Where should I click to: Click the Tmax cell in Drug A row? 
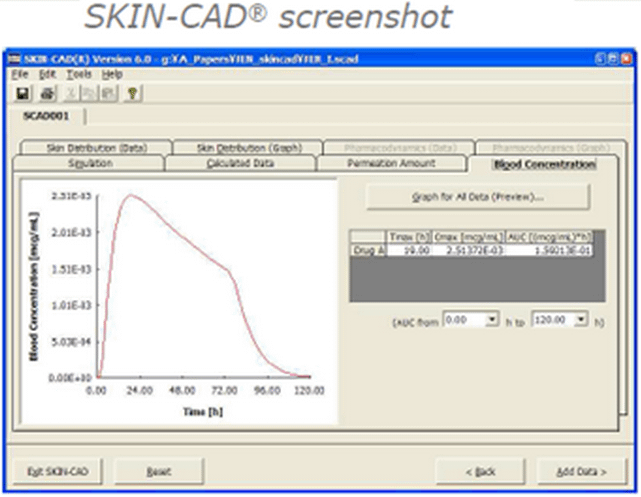(409, 250)
